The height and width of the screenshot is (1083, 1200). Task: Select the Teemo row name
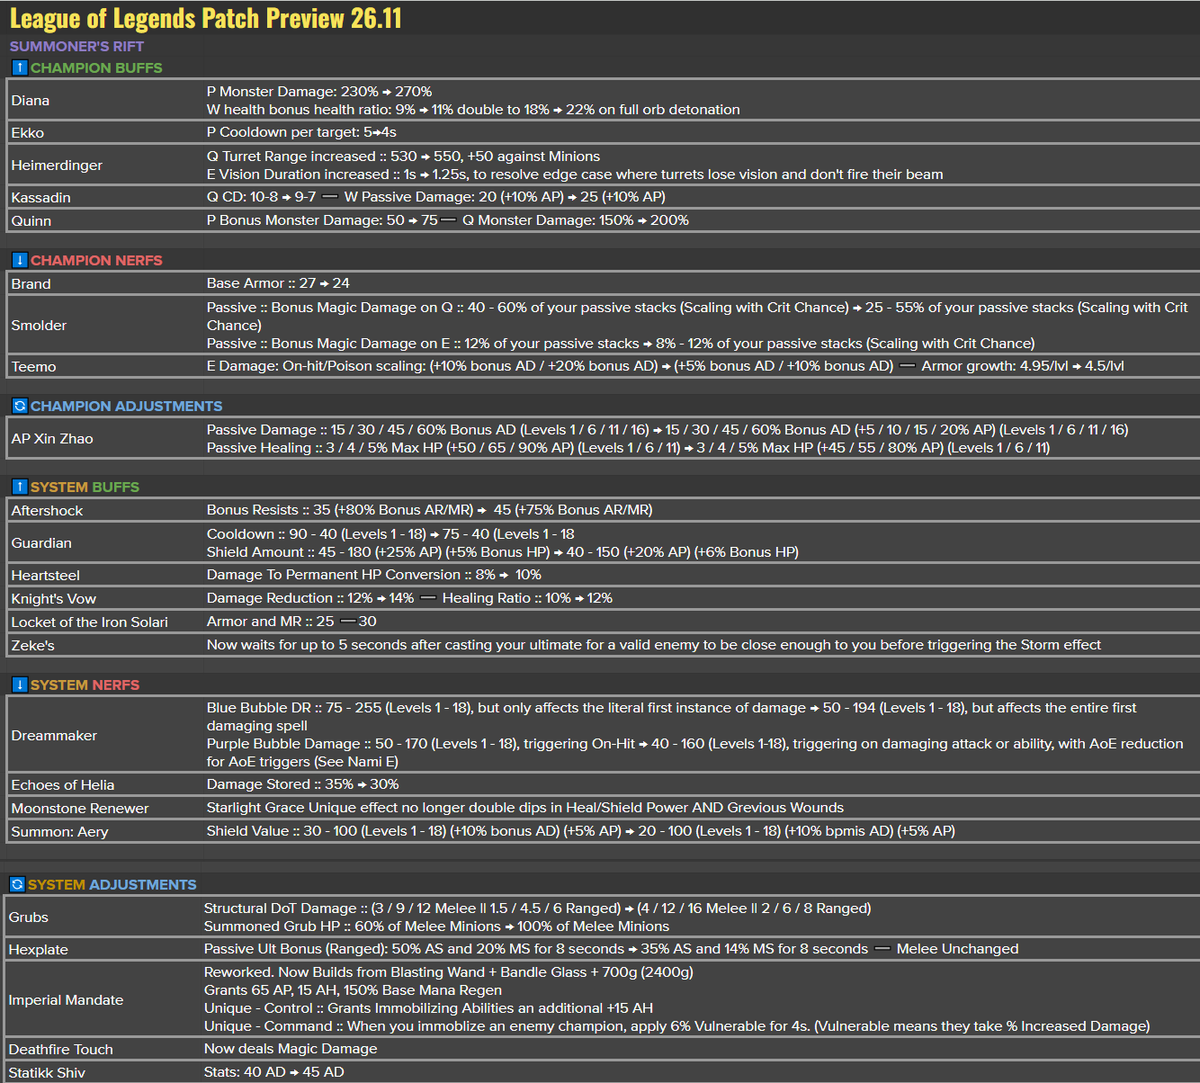[x=34, y=367]
